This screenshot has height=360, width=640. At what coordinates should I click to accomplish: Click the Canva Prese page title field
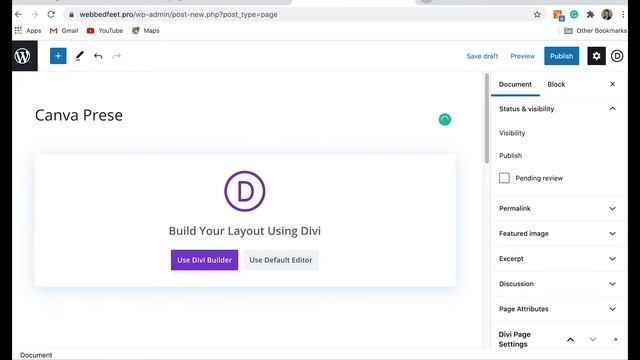(x=245, y=115)
